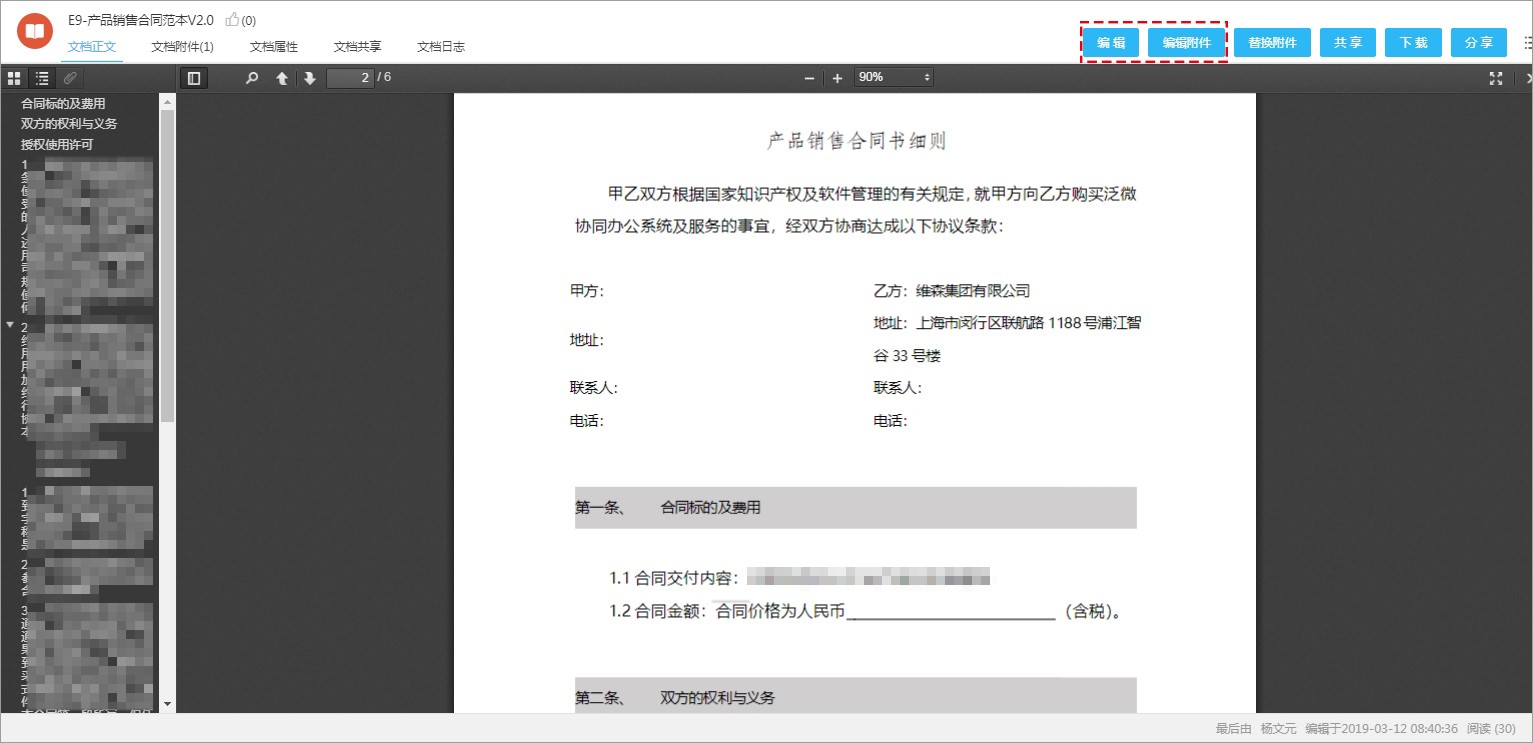This screenshot has height=743, width=1533.
Task: Select outline entry 授权使用许可 in sidebar
Action: 57,144
